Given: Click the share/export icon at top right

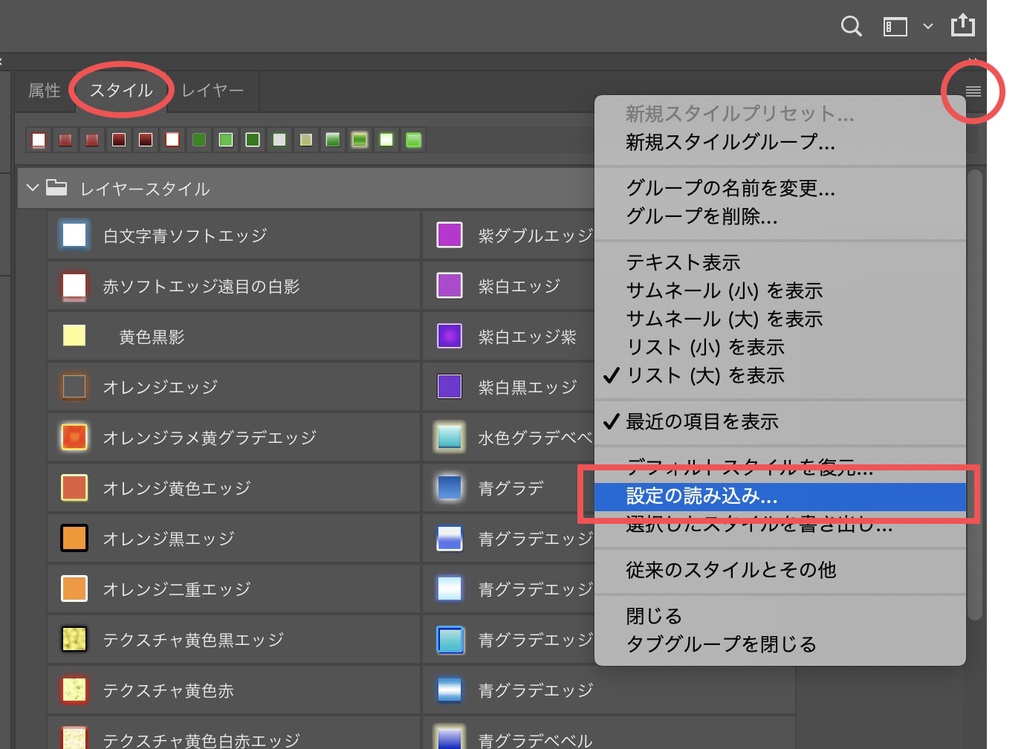Looking at the screenshot, I should tap(963, 26).
